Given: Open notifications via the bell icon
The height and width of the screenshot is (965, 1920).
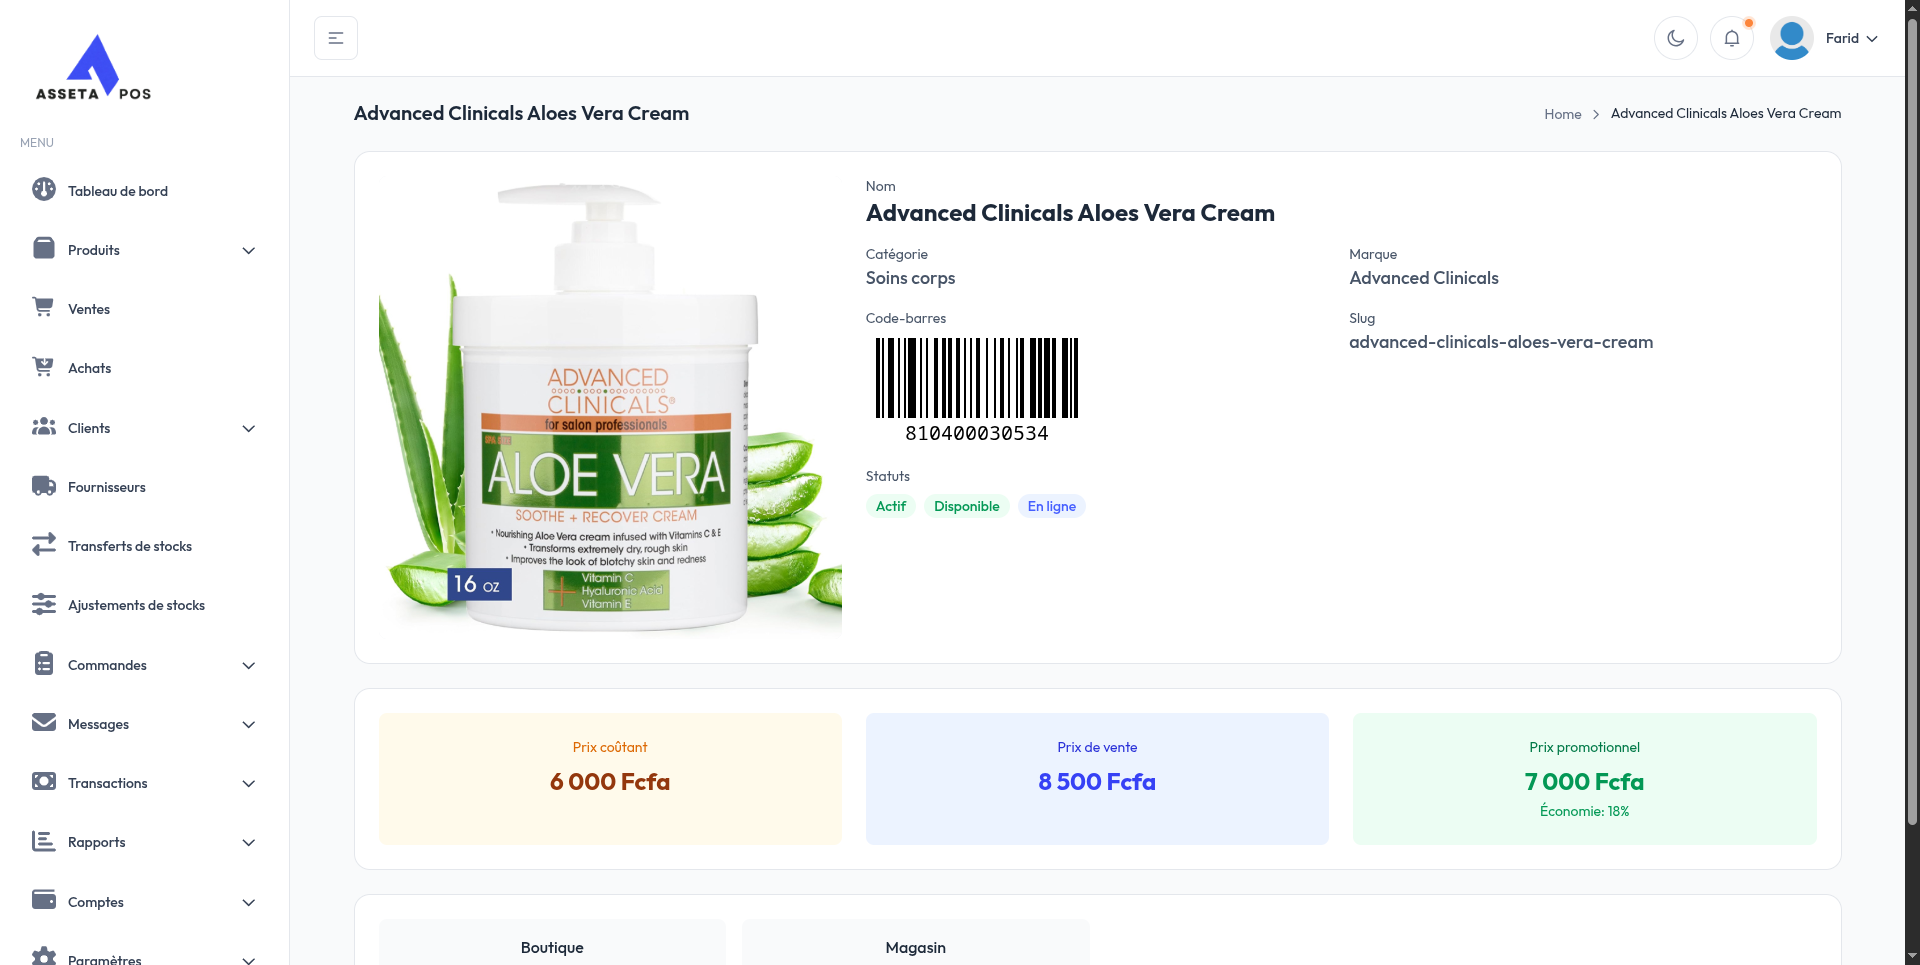Looking at the screenshot, I should point(1732,37).
